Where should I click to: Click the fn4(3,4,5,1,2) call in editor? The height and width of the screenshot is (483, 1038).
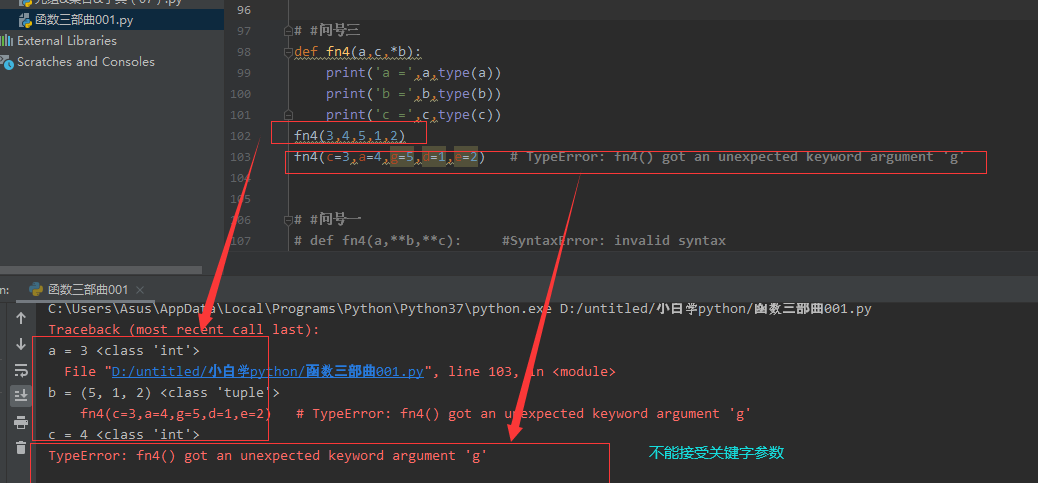pyautogui.click(x=350, y=136)
